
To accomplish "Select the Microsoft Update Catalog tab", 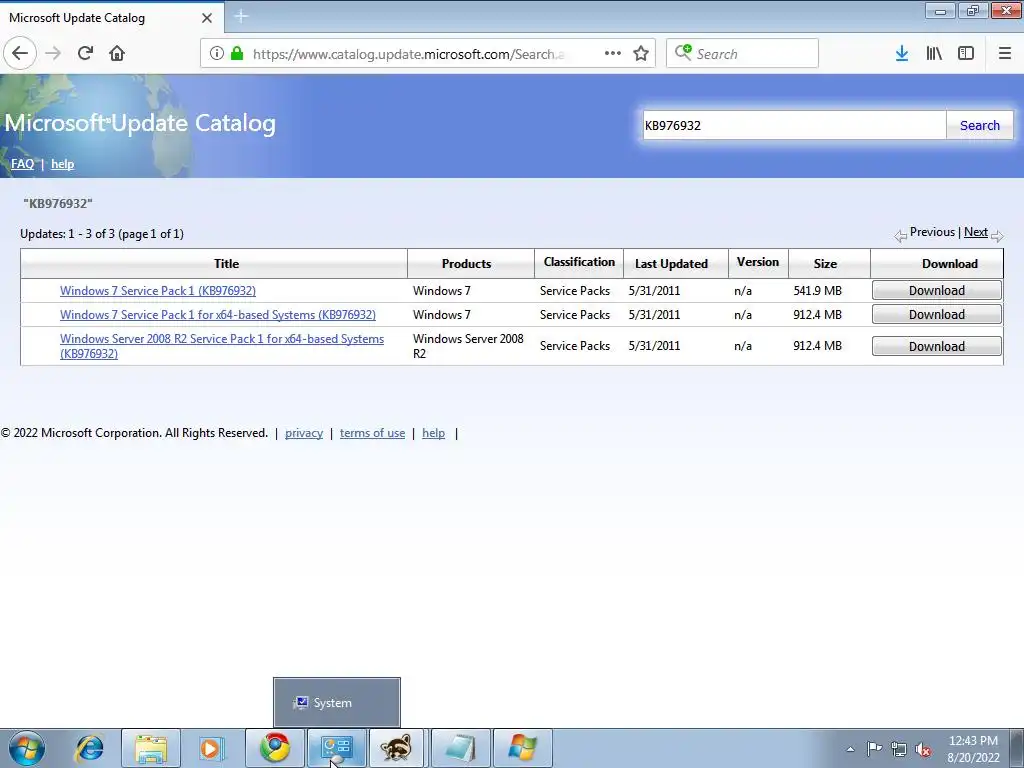I will [x=111, y=18].
